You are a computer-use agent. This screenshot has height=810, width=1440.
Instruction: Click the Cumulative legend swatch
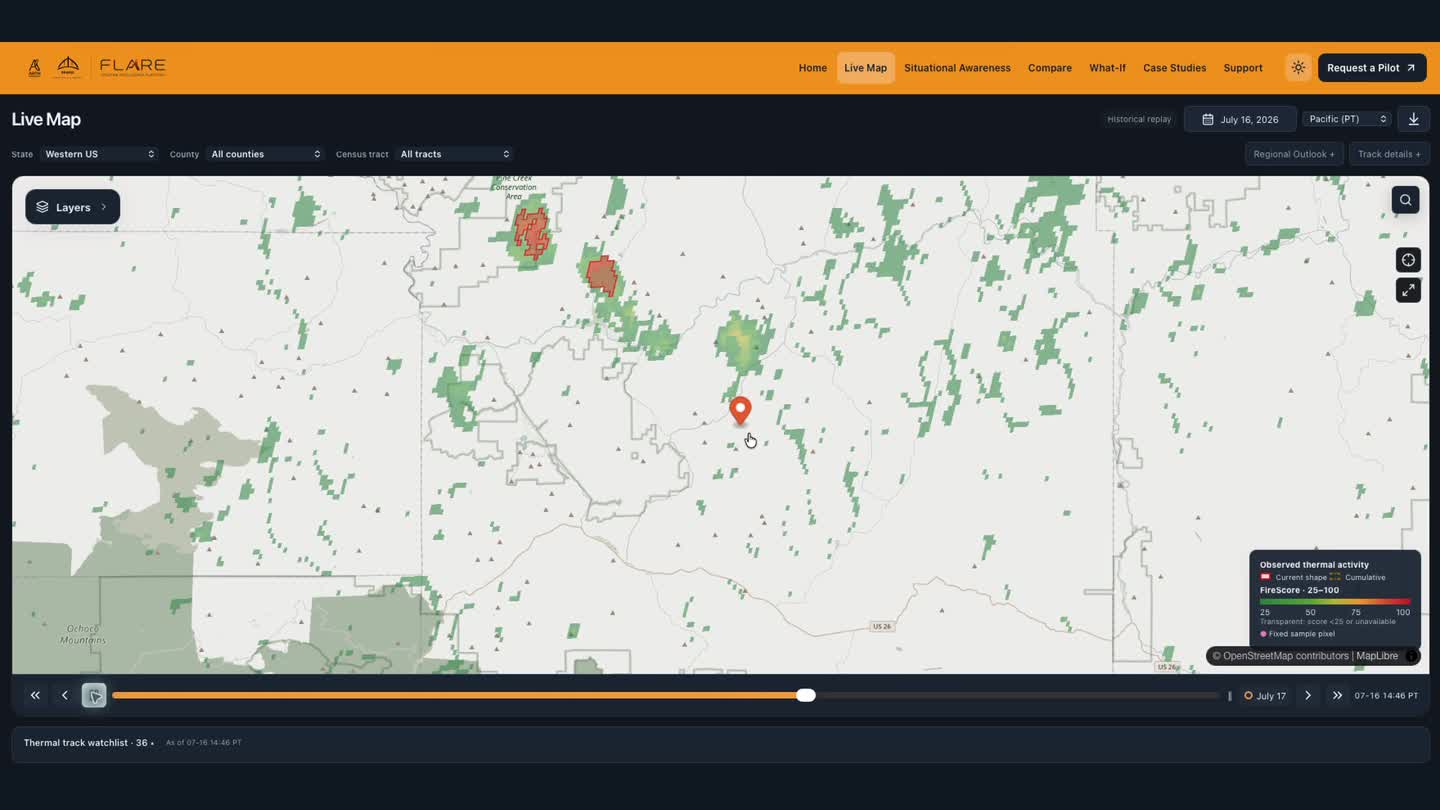(1335, 577)
